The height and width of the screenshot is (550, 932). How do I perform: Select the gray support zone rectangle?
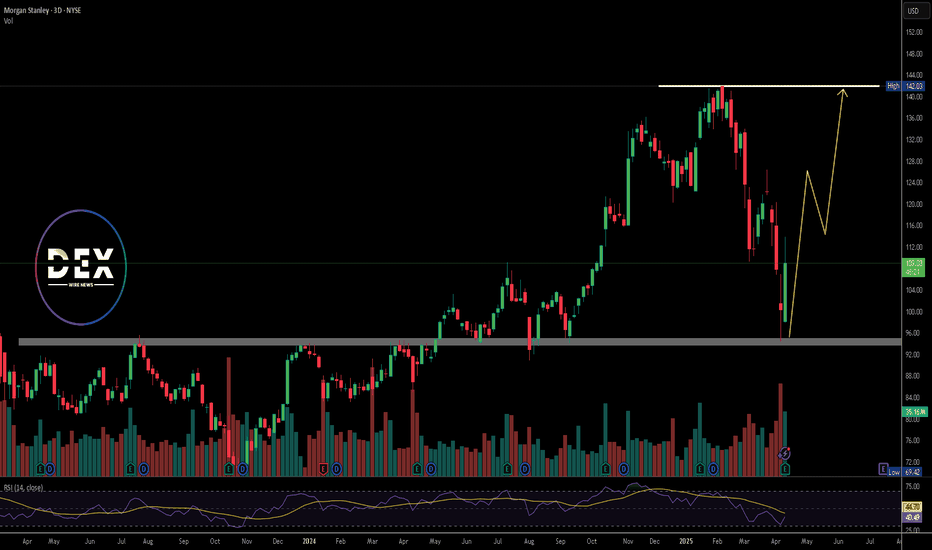pyautogui.click(x=459, y=342)
